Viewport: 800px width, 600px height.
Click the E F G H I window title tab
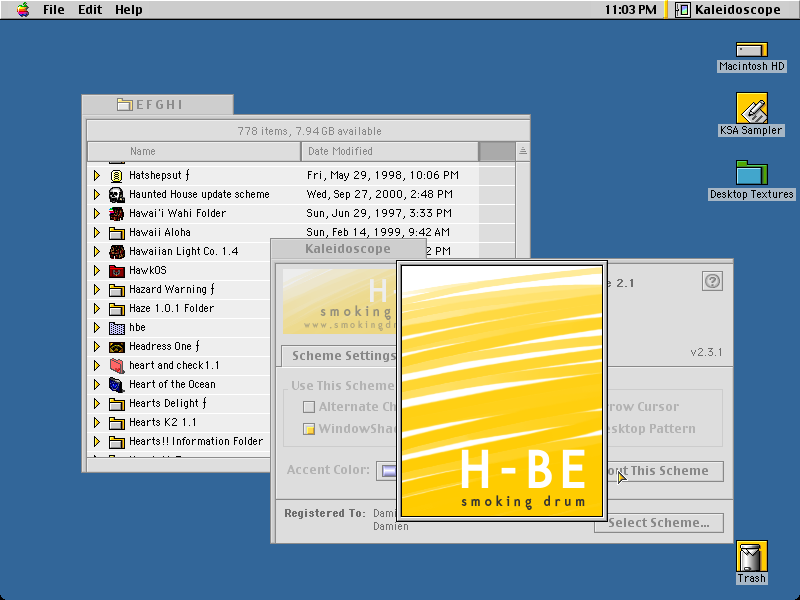[x=158, y=105]
